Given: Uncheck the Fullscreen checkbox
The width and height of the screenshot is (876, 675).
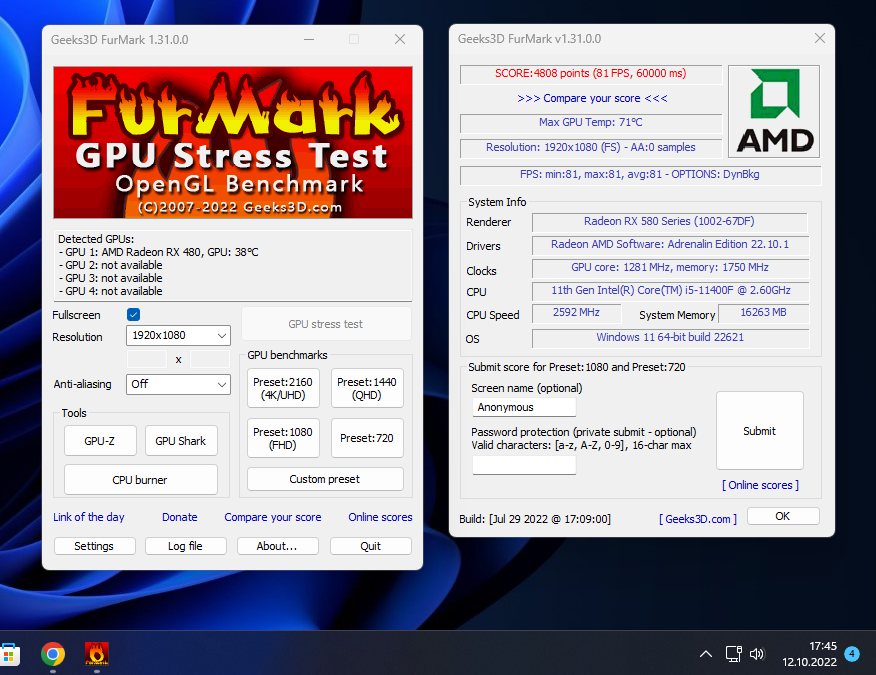Looking at the screenshot, I should (134, 315).
